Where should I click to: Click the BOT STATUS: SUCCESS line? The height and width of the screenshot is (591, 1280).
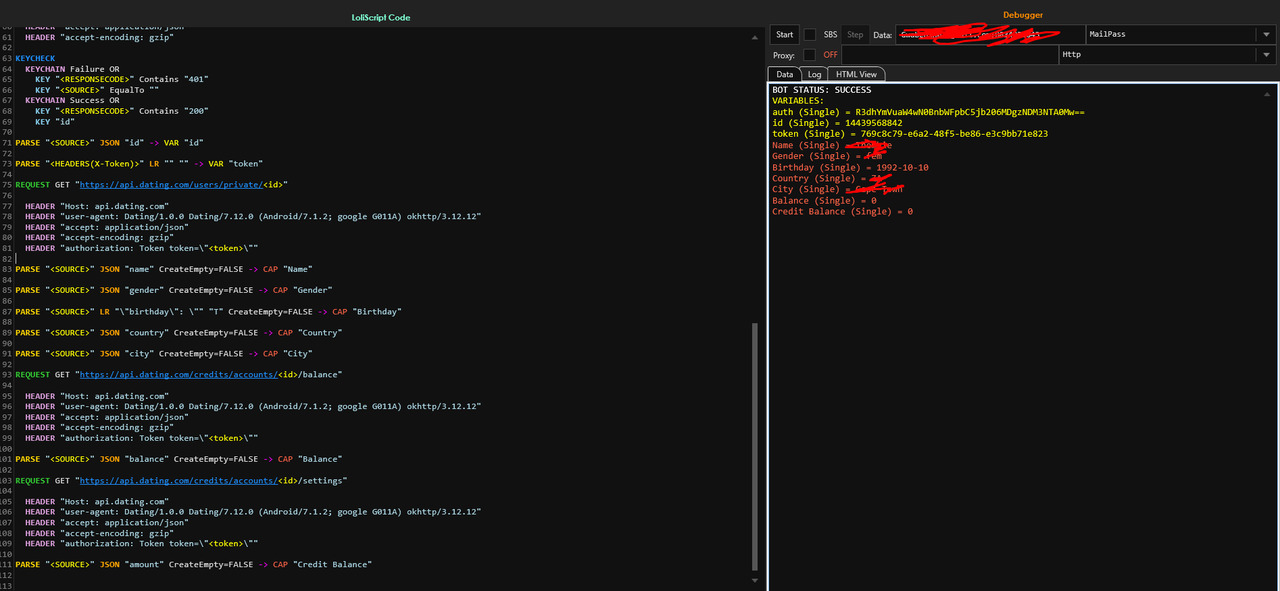click(821, 90)
